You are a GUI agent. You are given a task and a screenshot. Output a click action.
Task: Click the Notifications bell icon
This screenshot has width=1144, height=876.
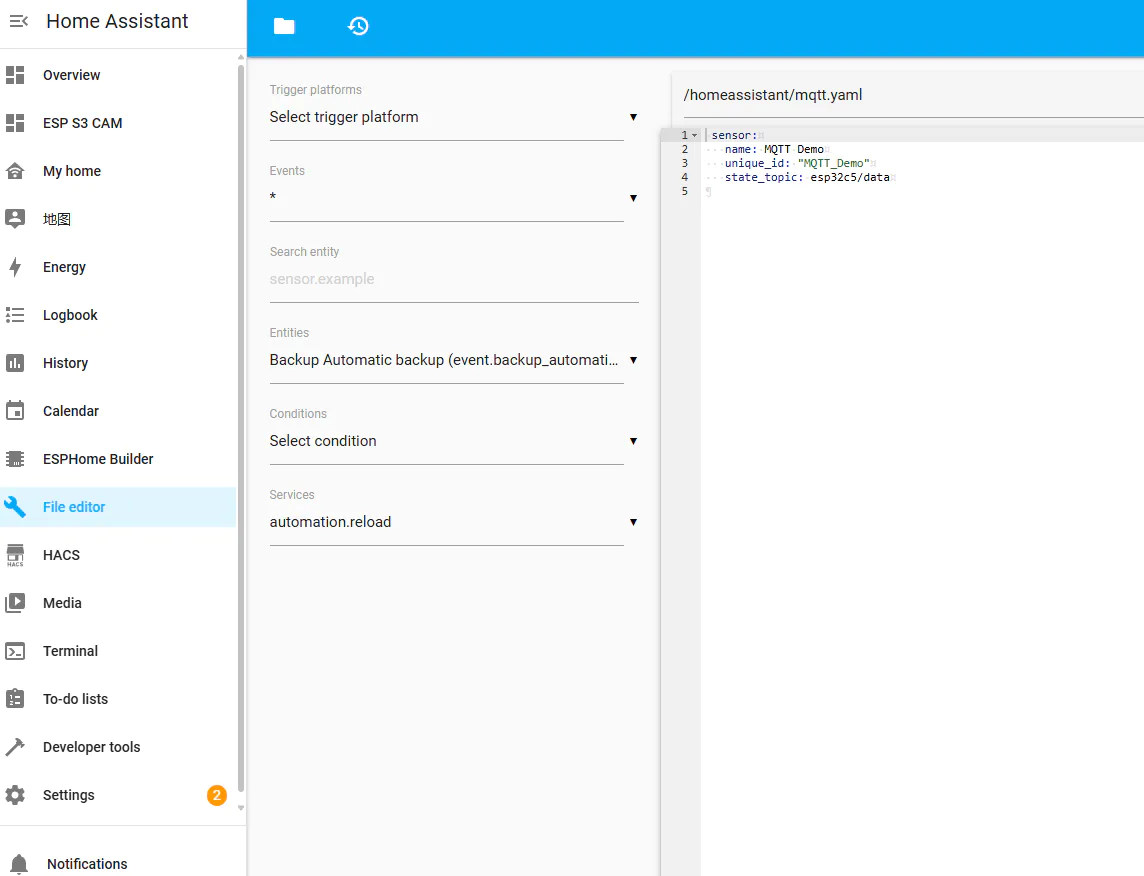pos(19,864)
